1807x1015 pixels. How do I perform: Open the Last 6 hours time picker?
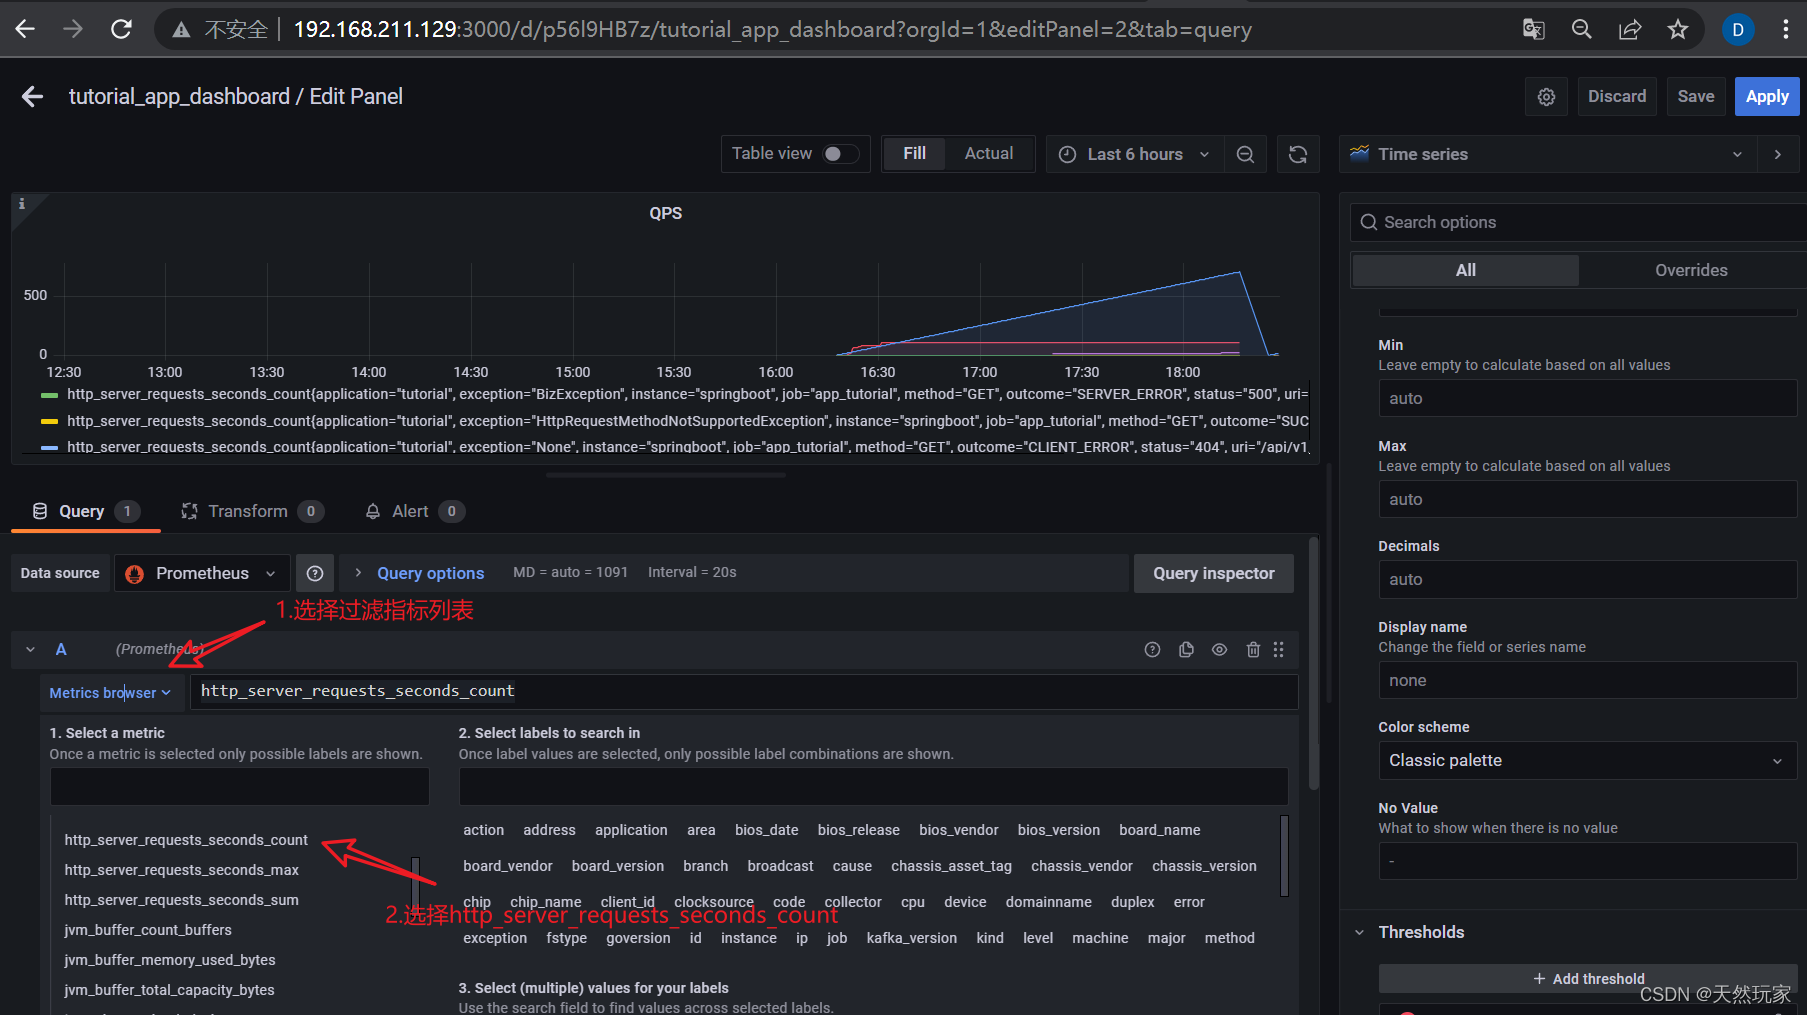(1135, 154)
